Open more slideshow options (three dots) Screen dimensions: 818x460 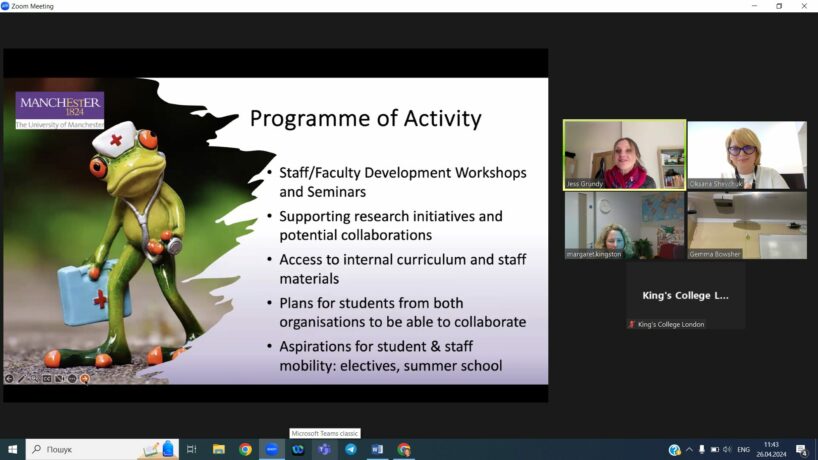point(71,379)
